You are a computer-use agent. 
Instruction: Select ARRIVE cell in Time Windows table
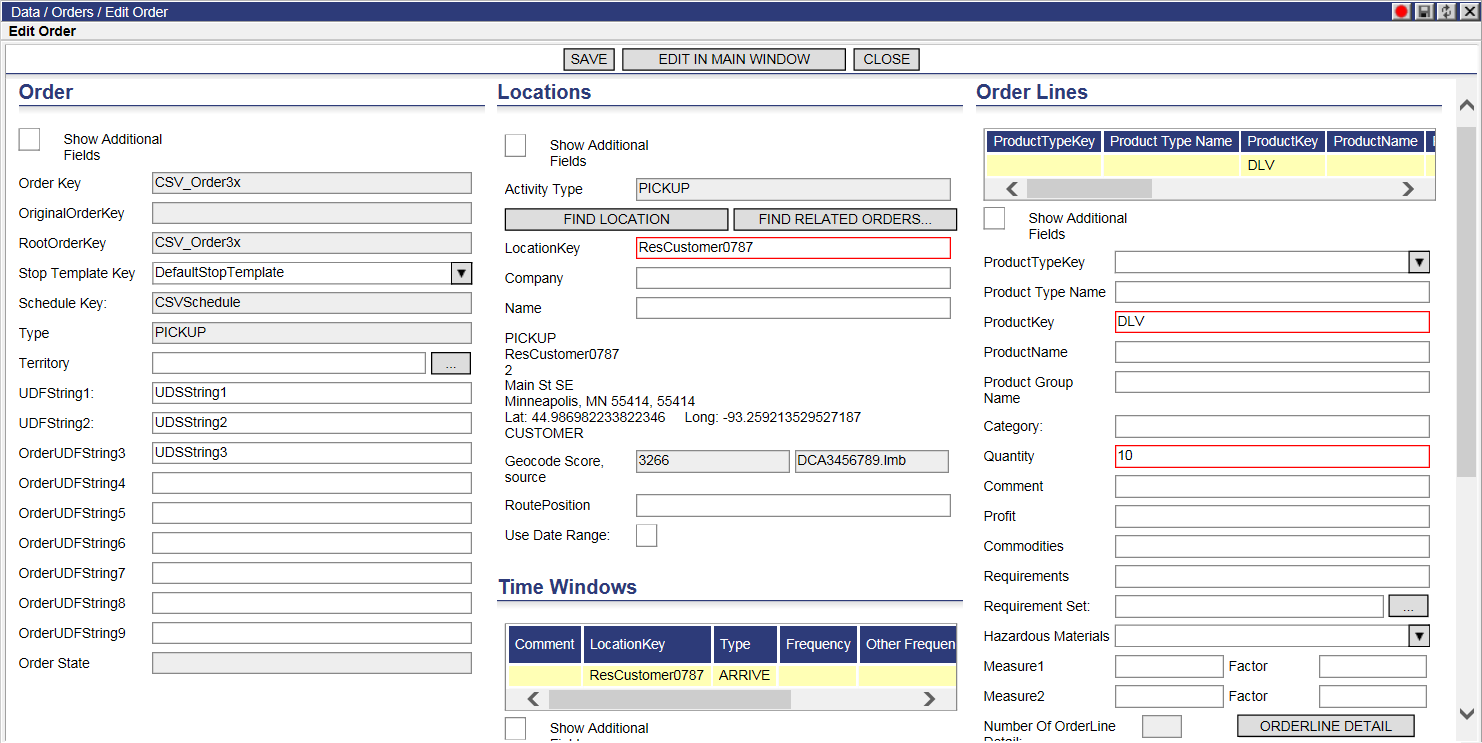745,675
